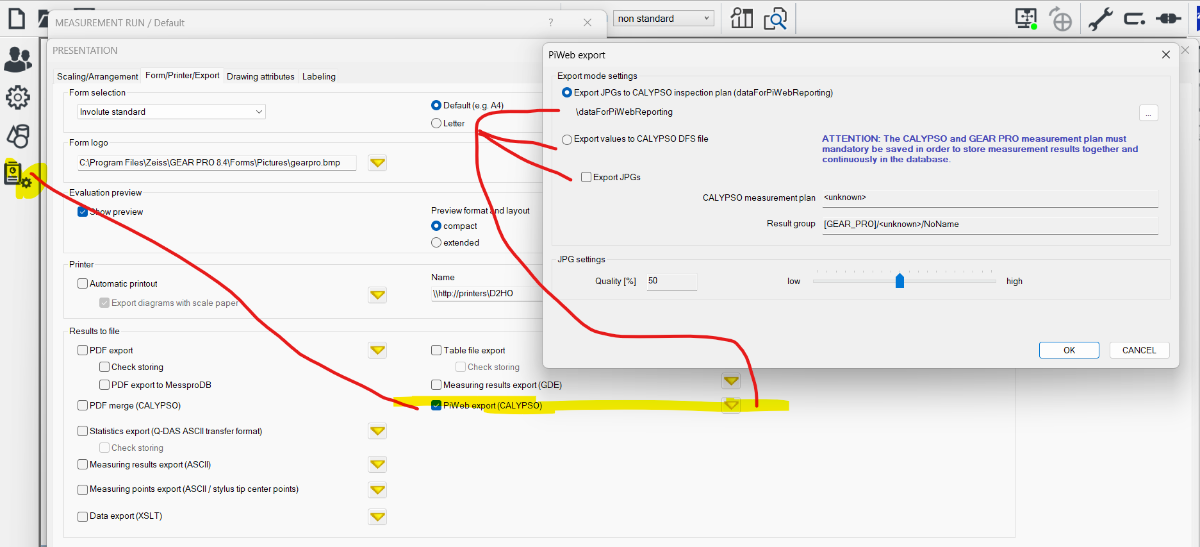Viewport: 1200px width, 547px height.
Task: Toggle Export JPGs checkbox in PiWeb dialog
Action: point(586,177)
